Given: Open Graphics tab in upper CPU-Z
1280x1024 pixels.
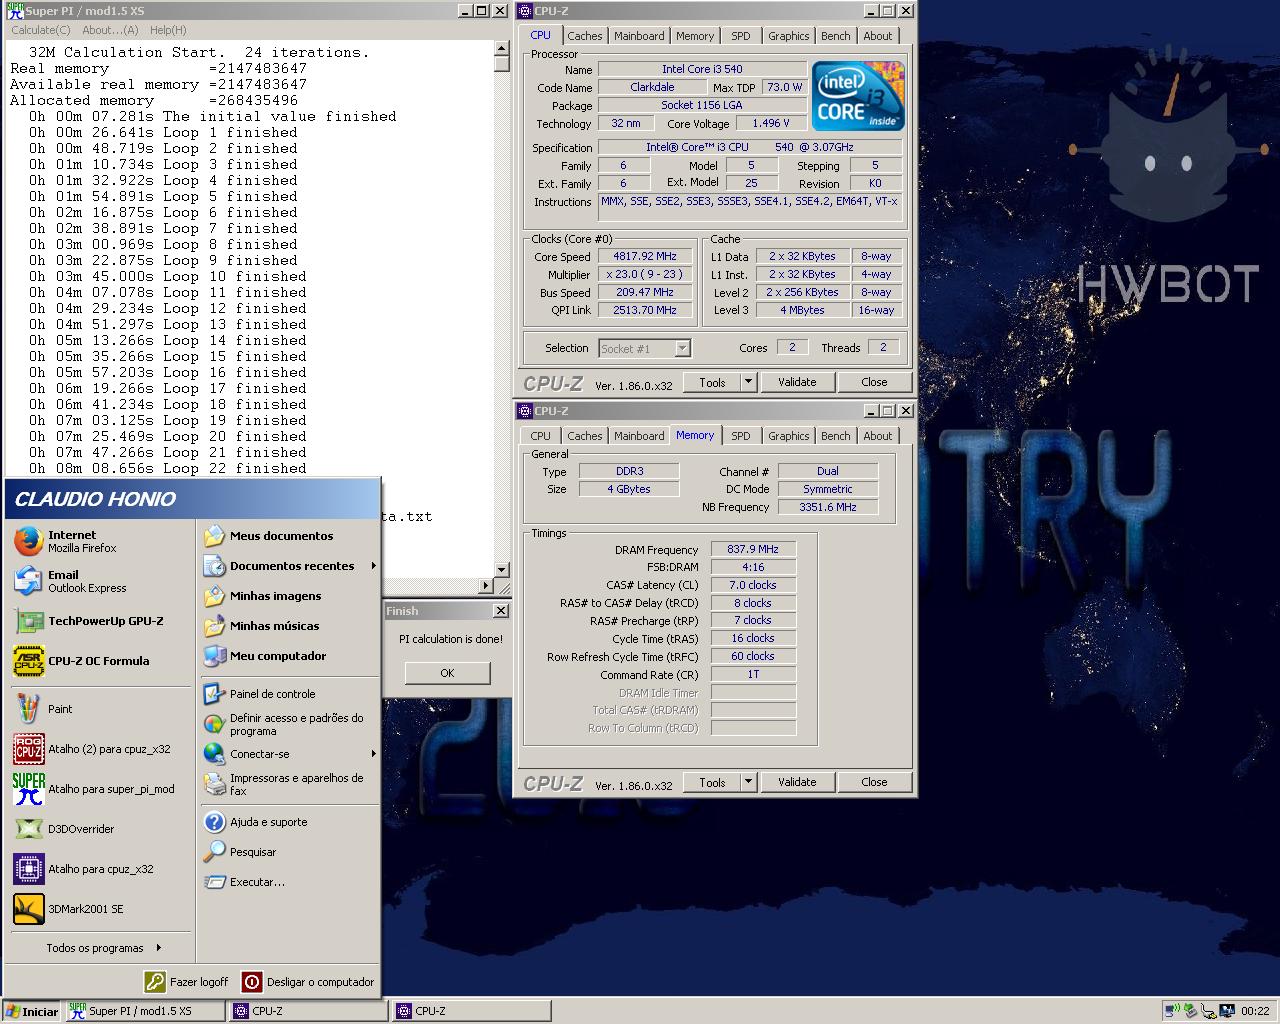Looking at the screenshot, I should tap(788, 36).
